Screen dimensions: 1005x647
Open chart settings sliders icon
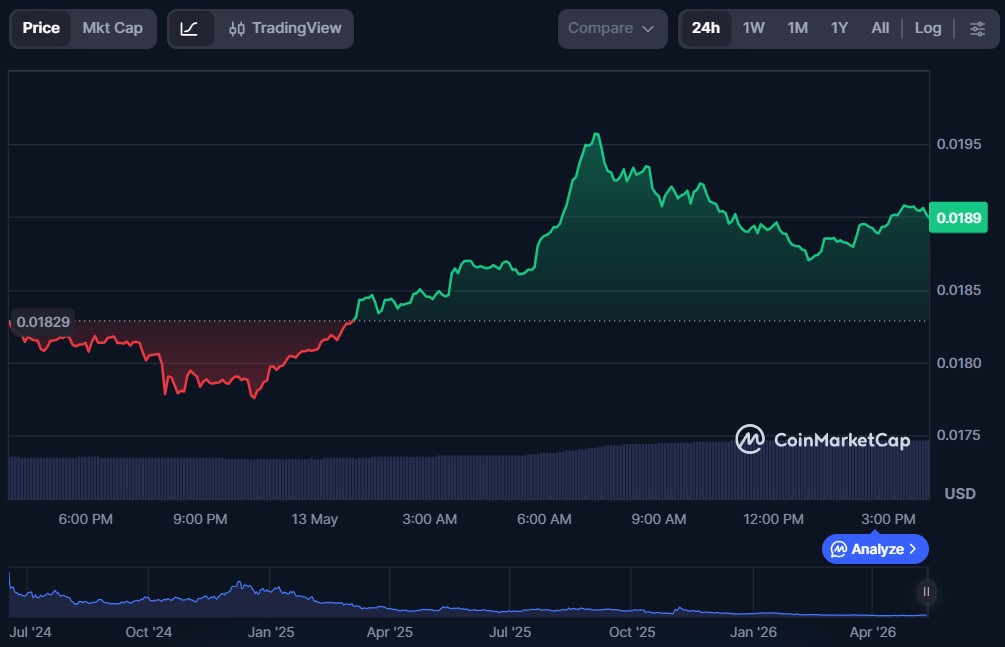[977, 29]
